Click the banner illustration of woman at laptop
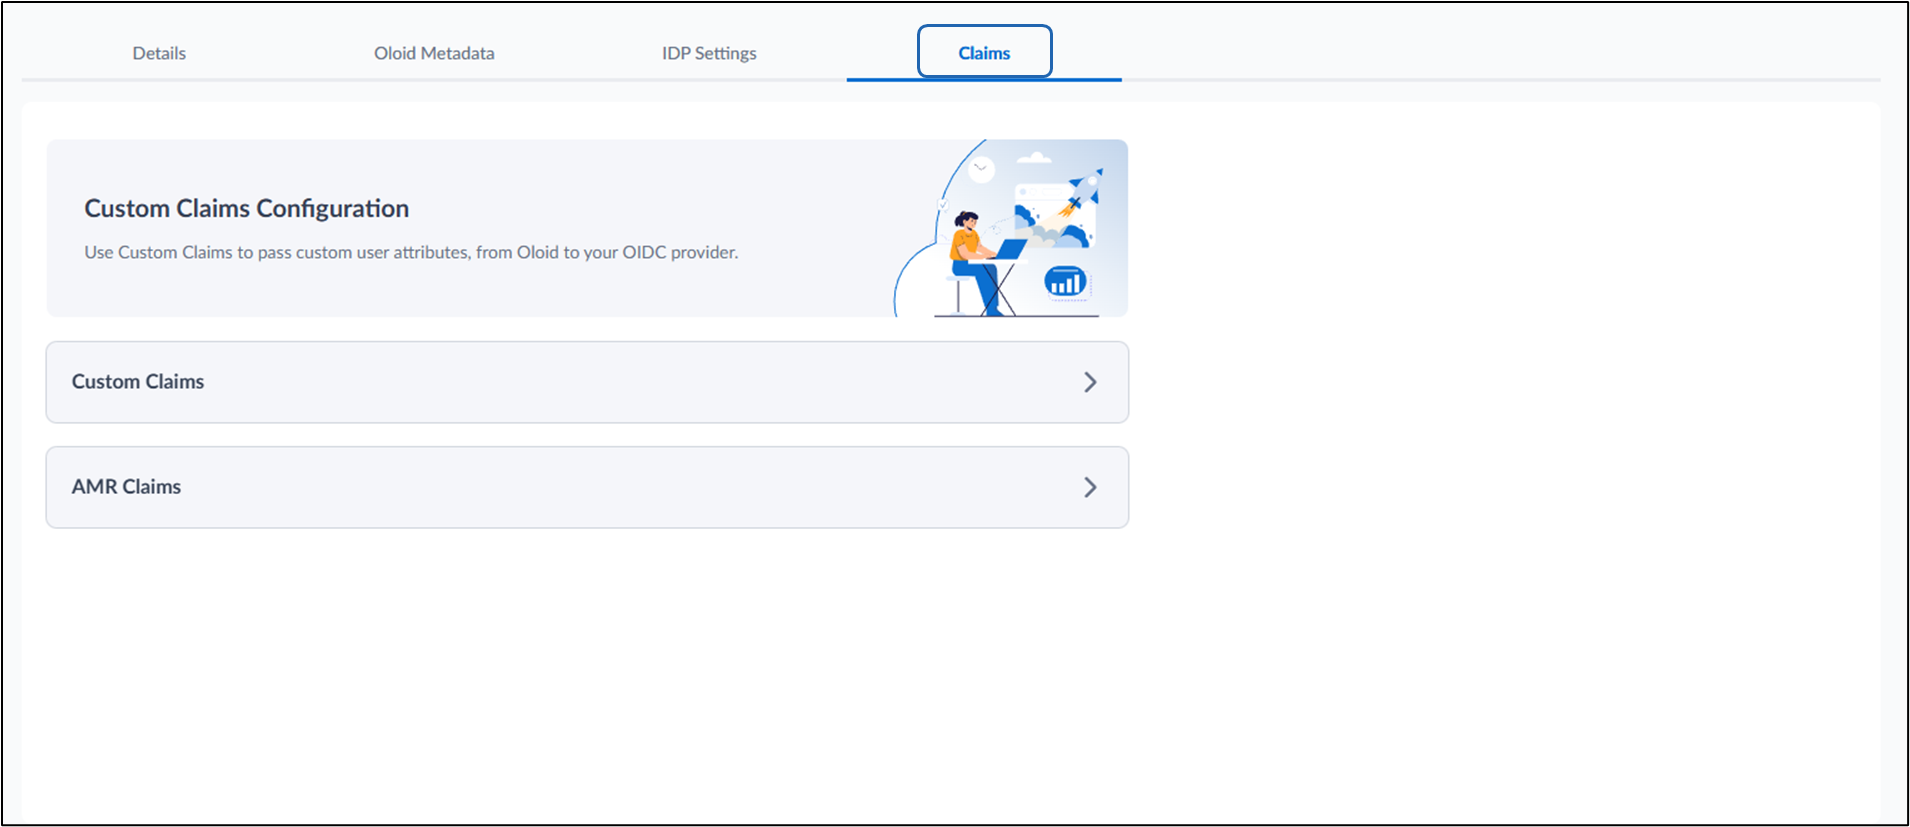1910x827 pixels. [x=1010, y=228]
